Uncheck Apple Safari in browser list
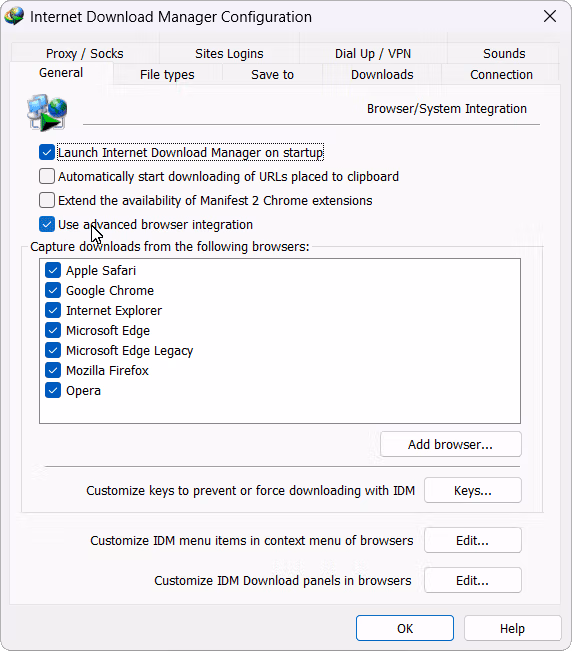Image resolution: width=572 pixels, height=651 pixels. [x=53, y=270]
